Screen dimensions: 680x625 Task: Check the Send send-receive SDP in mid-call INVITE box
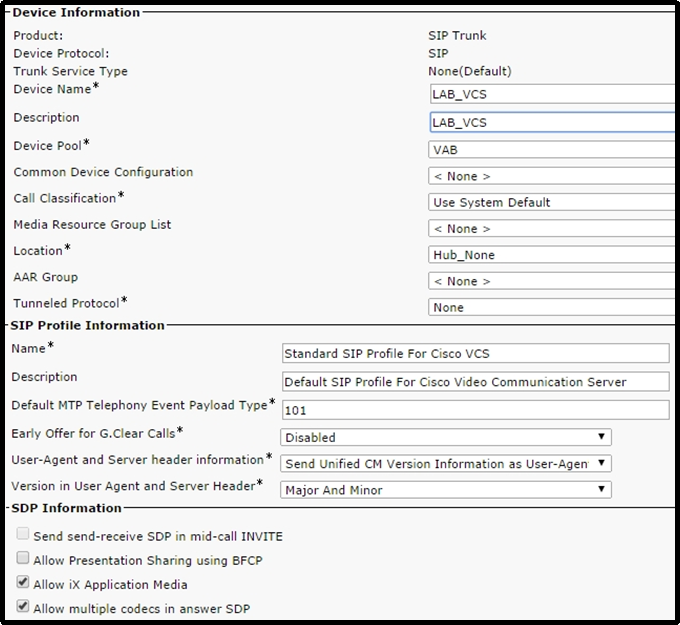pos(22,537)
